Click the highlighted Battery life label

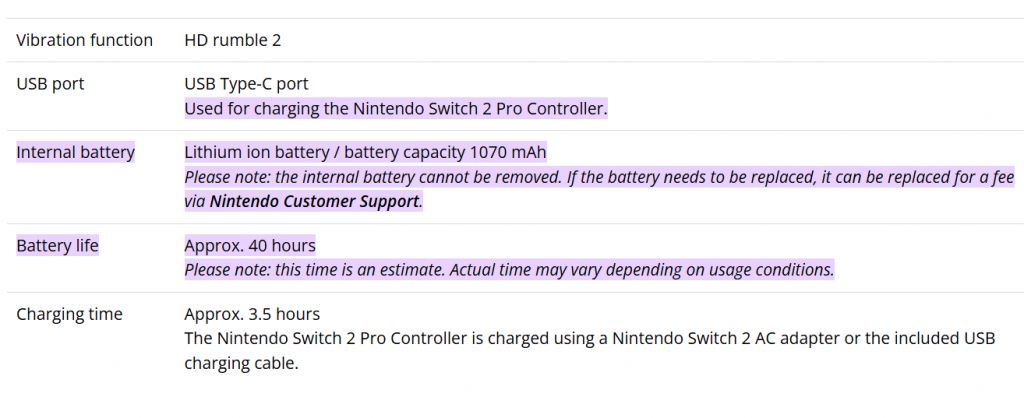coord(57,245)
